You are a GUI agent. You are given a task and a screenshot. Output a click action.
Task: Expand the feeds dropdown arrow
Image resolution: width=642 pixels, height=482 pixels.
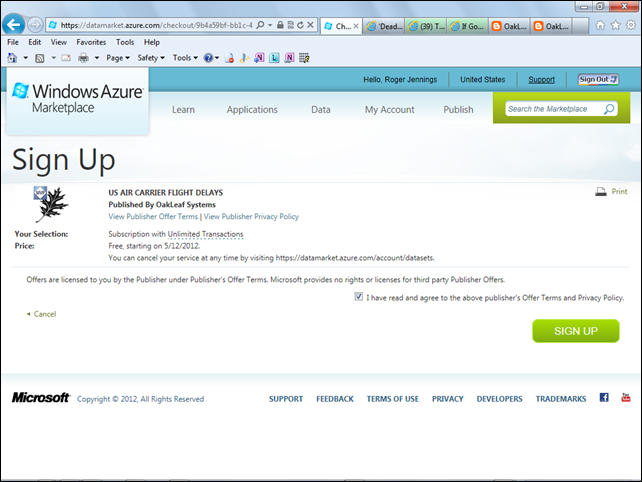[x=53, y=58]
